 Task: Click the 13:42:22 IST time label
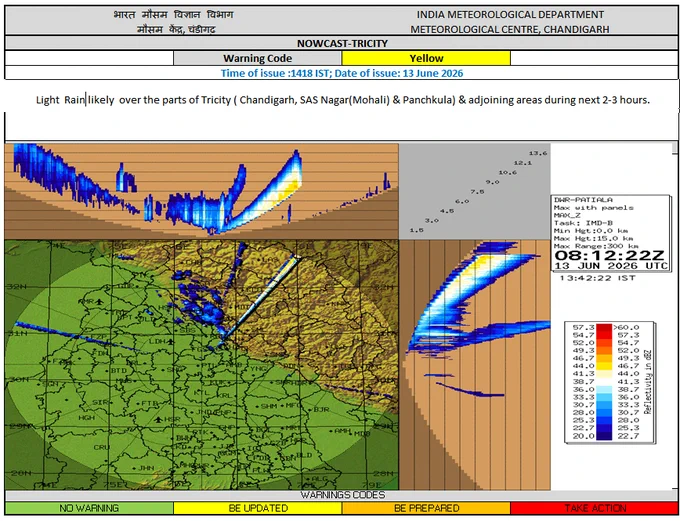597,278
